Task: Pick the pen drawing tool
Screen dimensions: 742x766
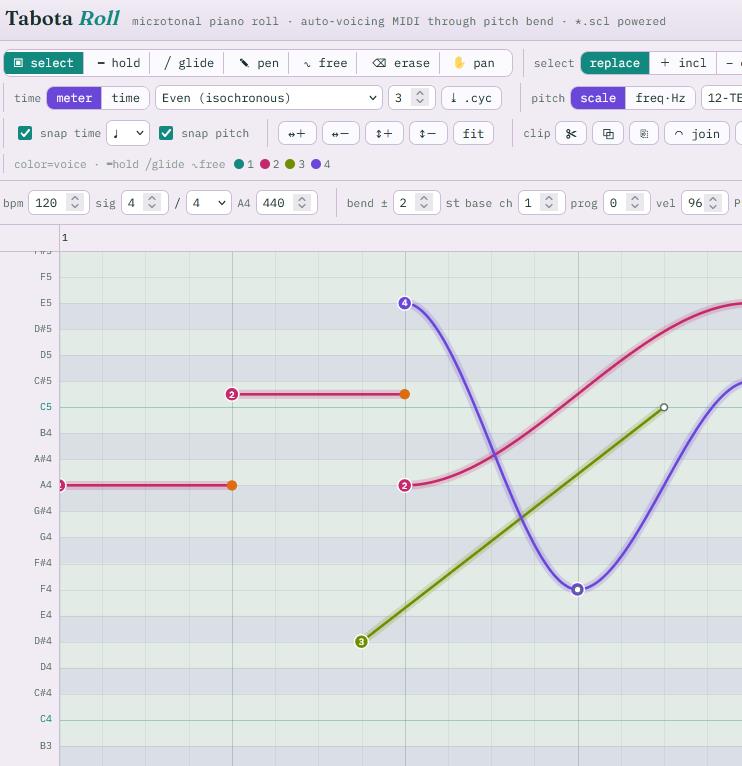Action: tap(259, 63)
